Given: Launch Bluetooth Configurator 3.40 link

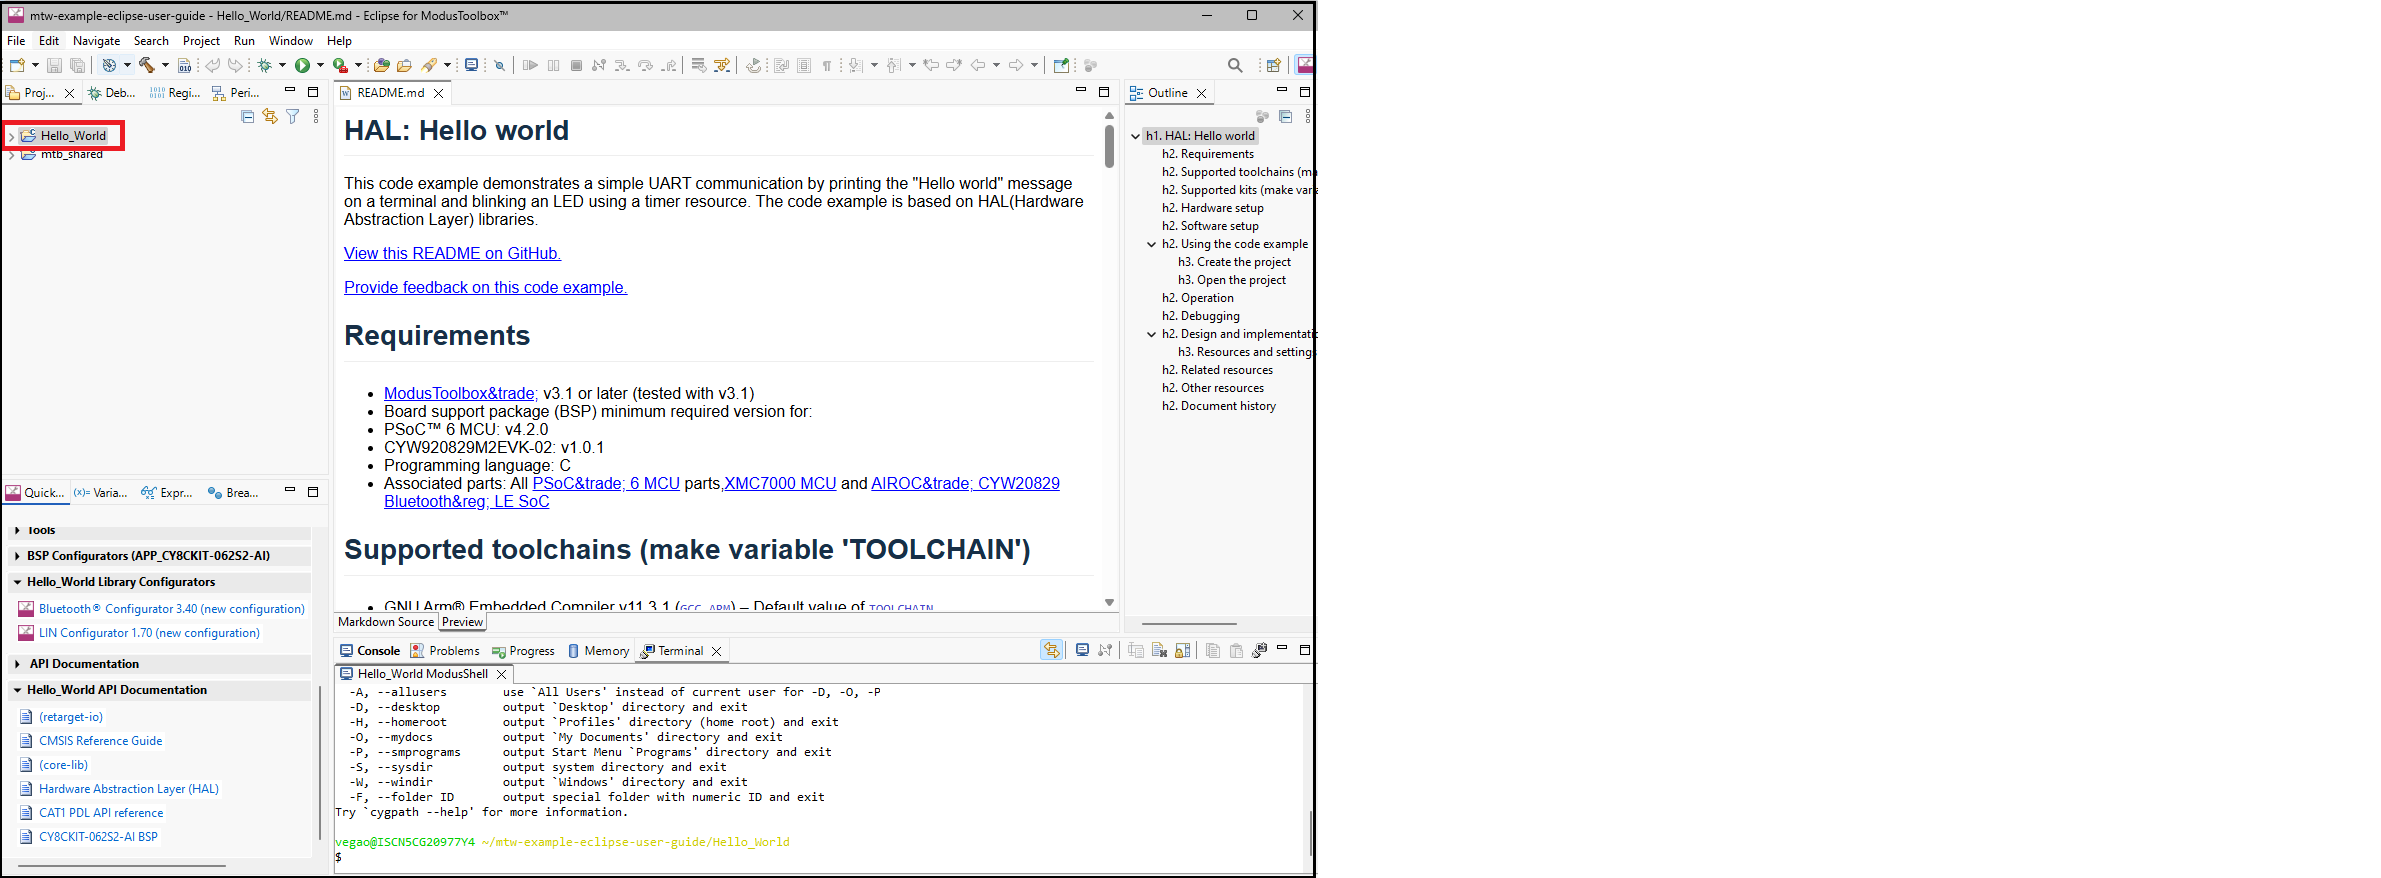Looking at the screenshot, I should click(171, 609).
